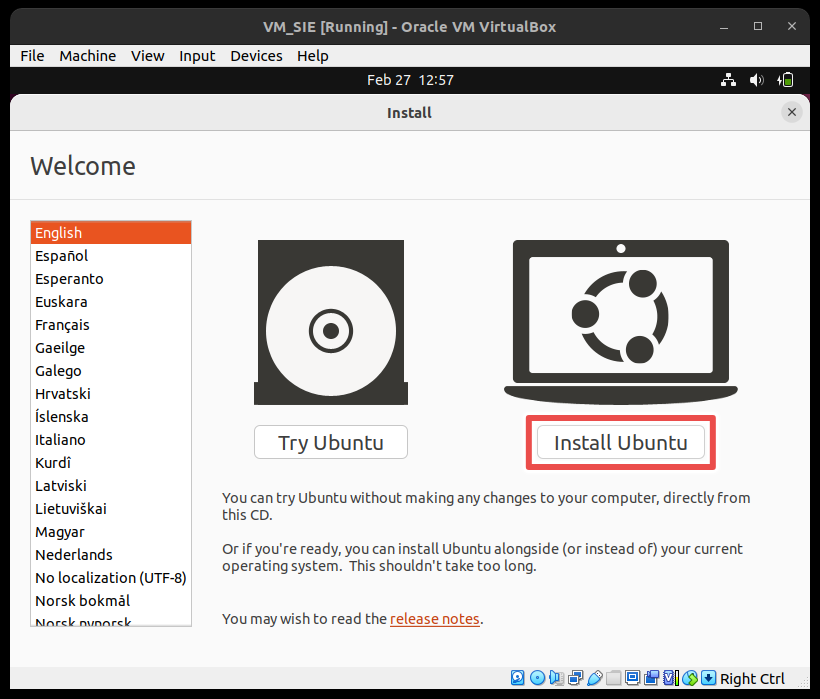The height and width of the screenshot is (699, 820).
Task: Close the Install dialog with the X button
Action: click(792, 112)
